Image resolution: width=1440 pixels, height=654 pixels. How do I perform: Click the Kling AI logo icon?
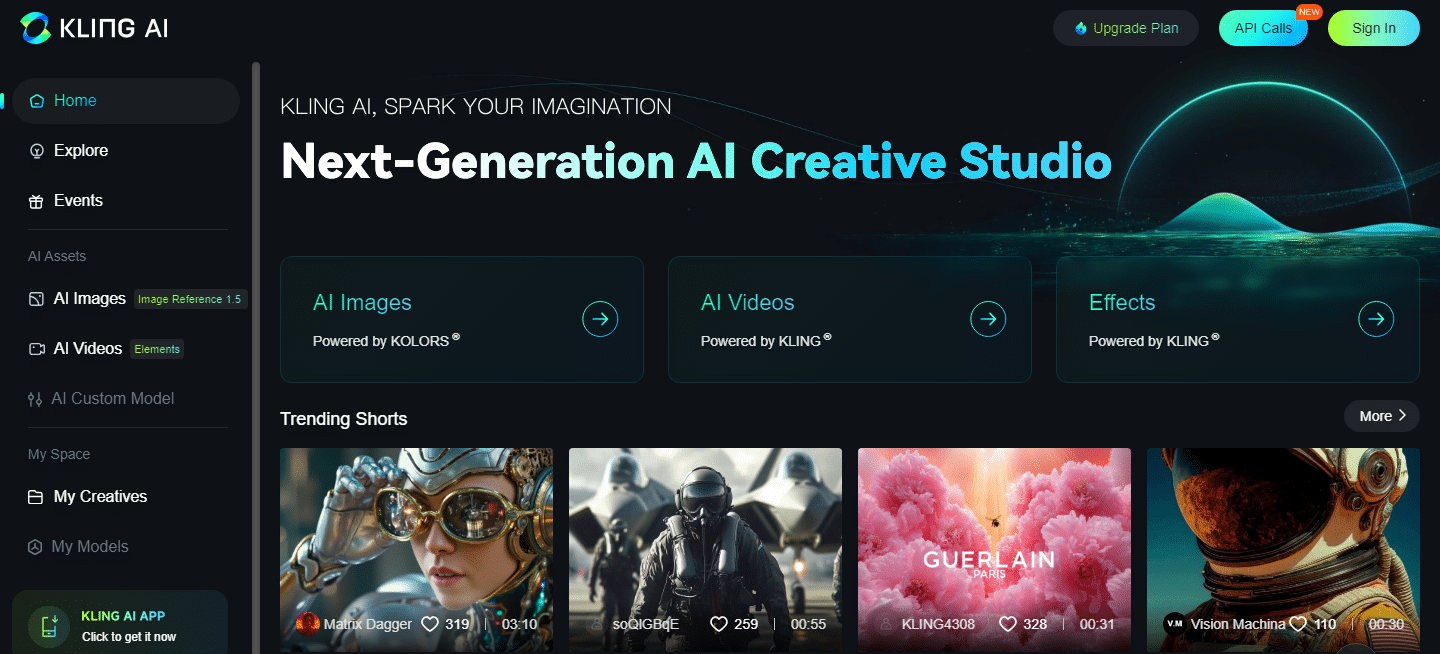click(35, 28)
